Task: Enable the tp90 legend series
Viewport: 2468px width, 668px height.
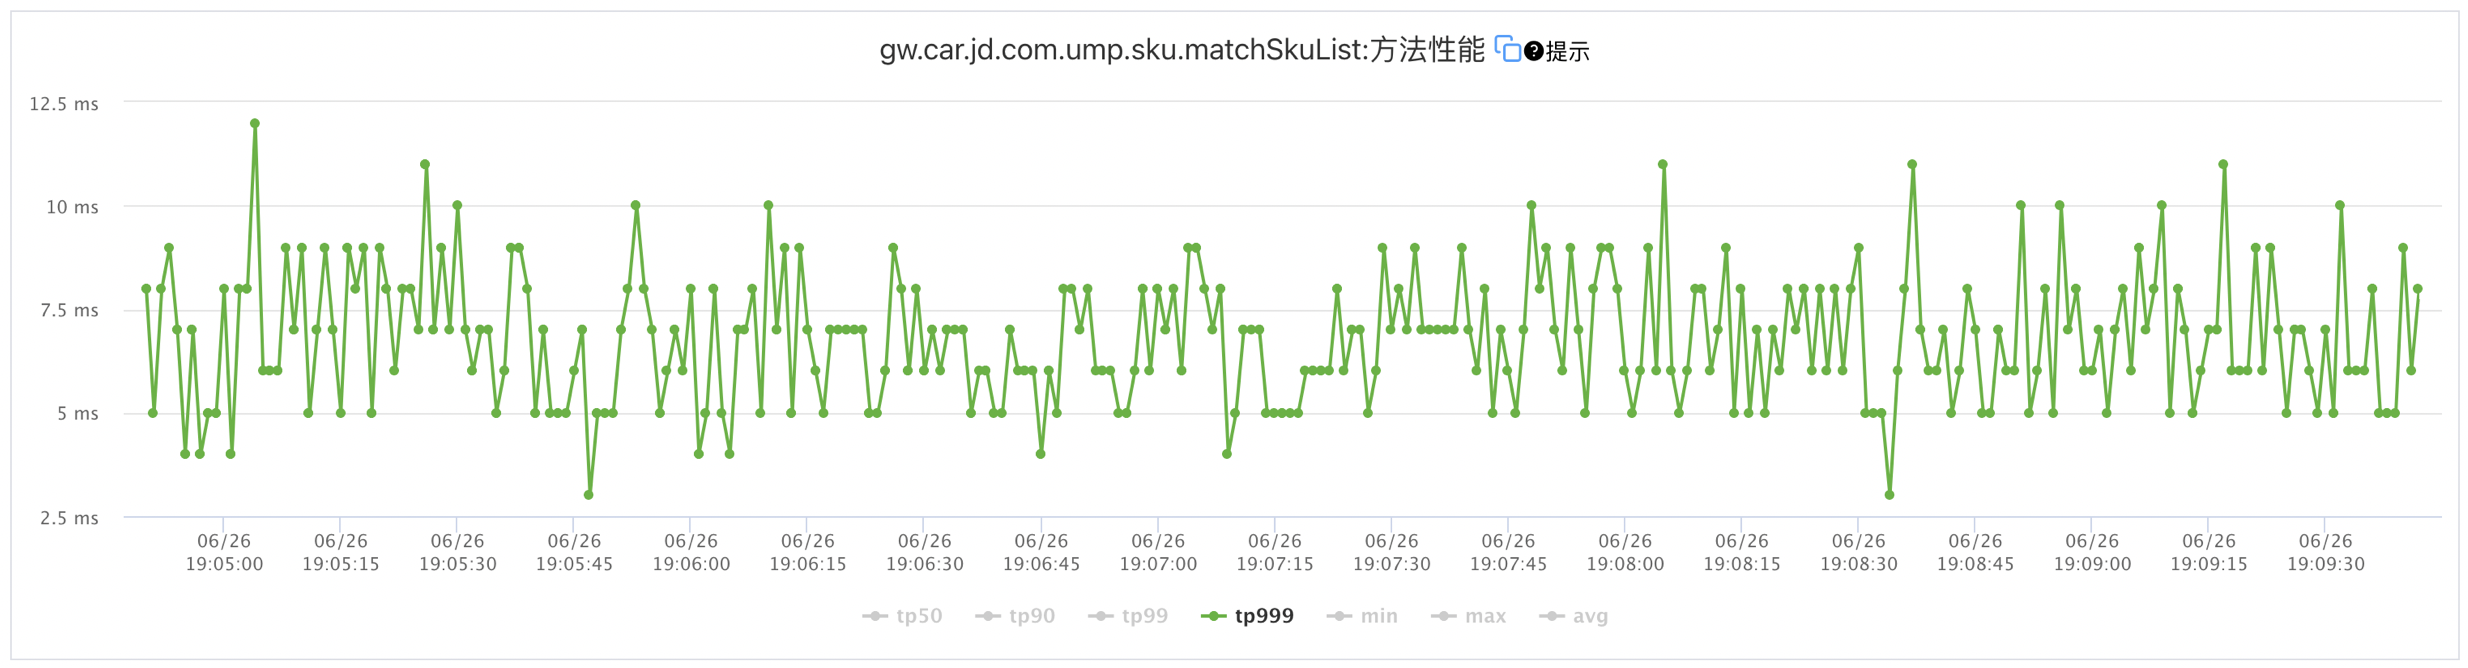Action: click(x=1015, y=616)
